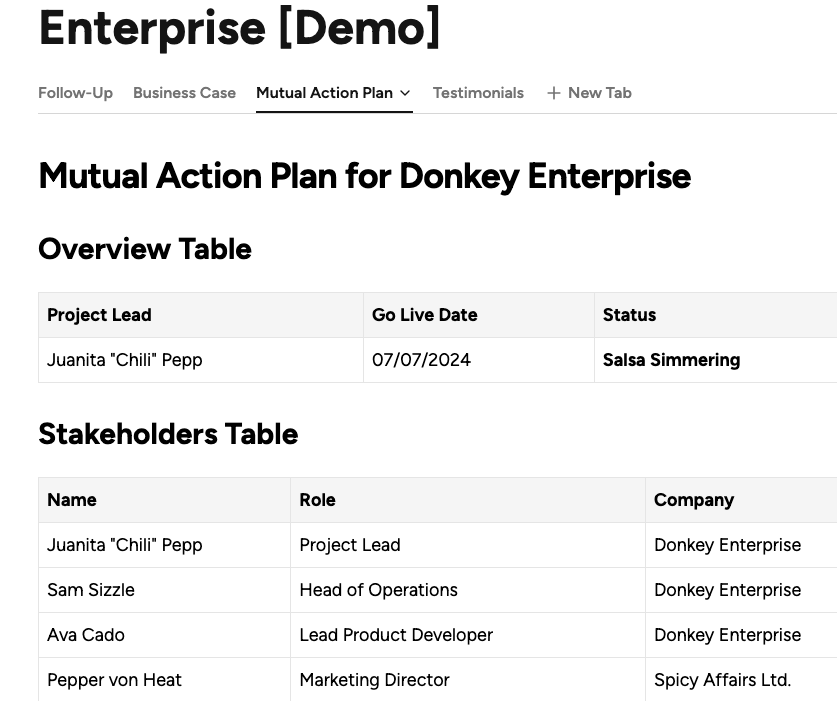
Task: Expand the Mutual Action Plan tab chevron
Action: (405, 93)
